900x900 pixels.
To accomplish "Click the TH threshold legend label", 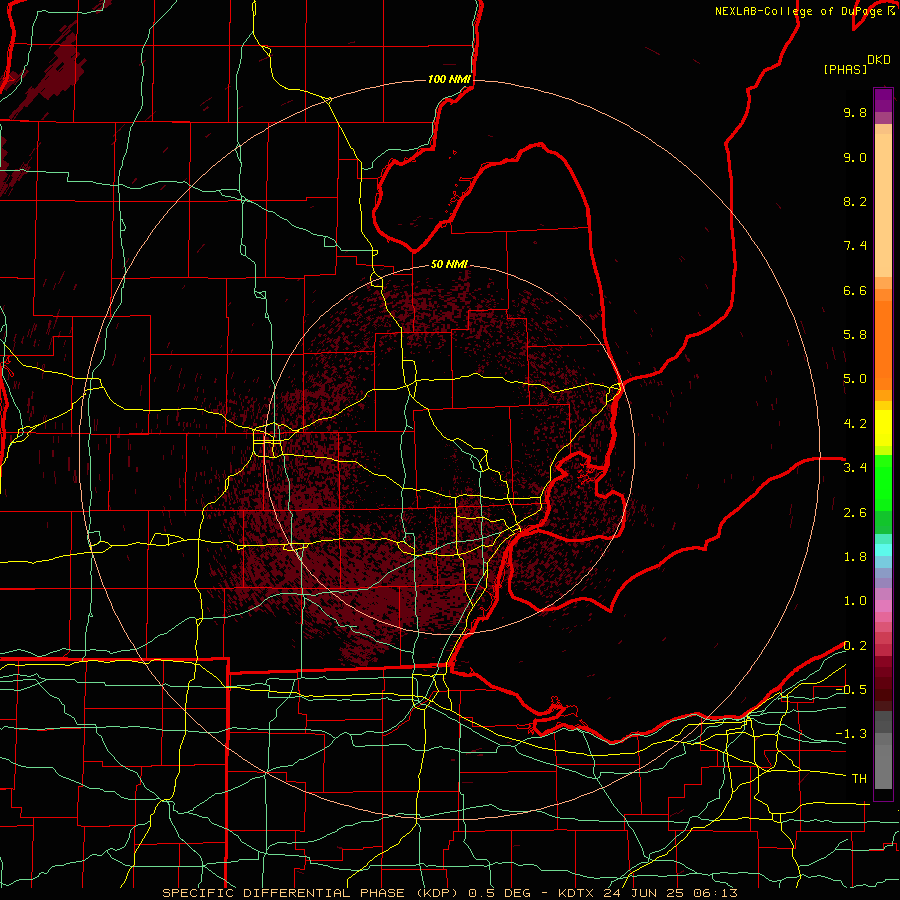I will coord(859,779).
